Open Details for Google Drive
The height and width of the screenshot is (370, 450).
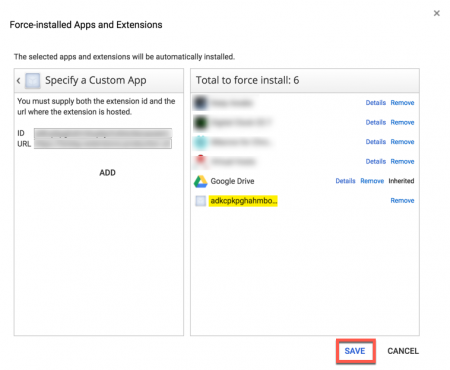[x=345, y=181]
